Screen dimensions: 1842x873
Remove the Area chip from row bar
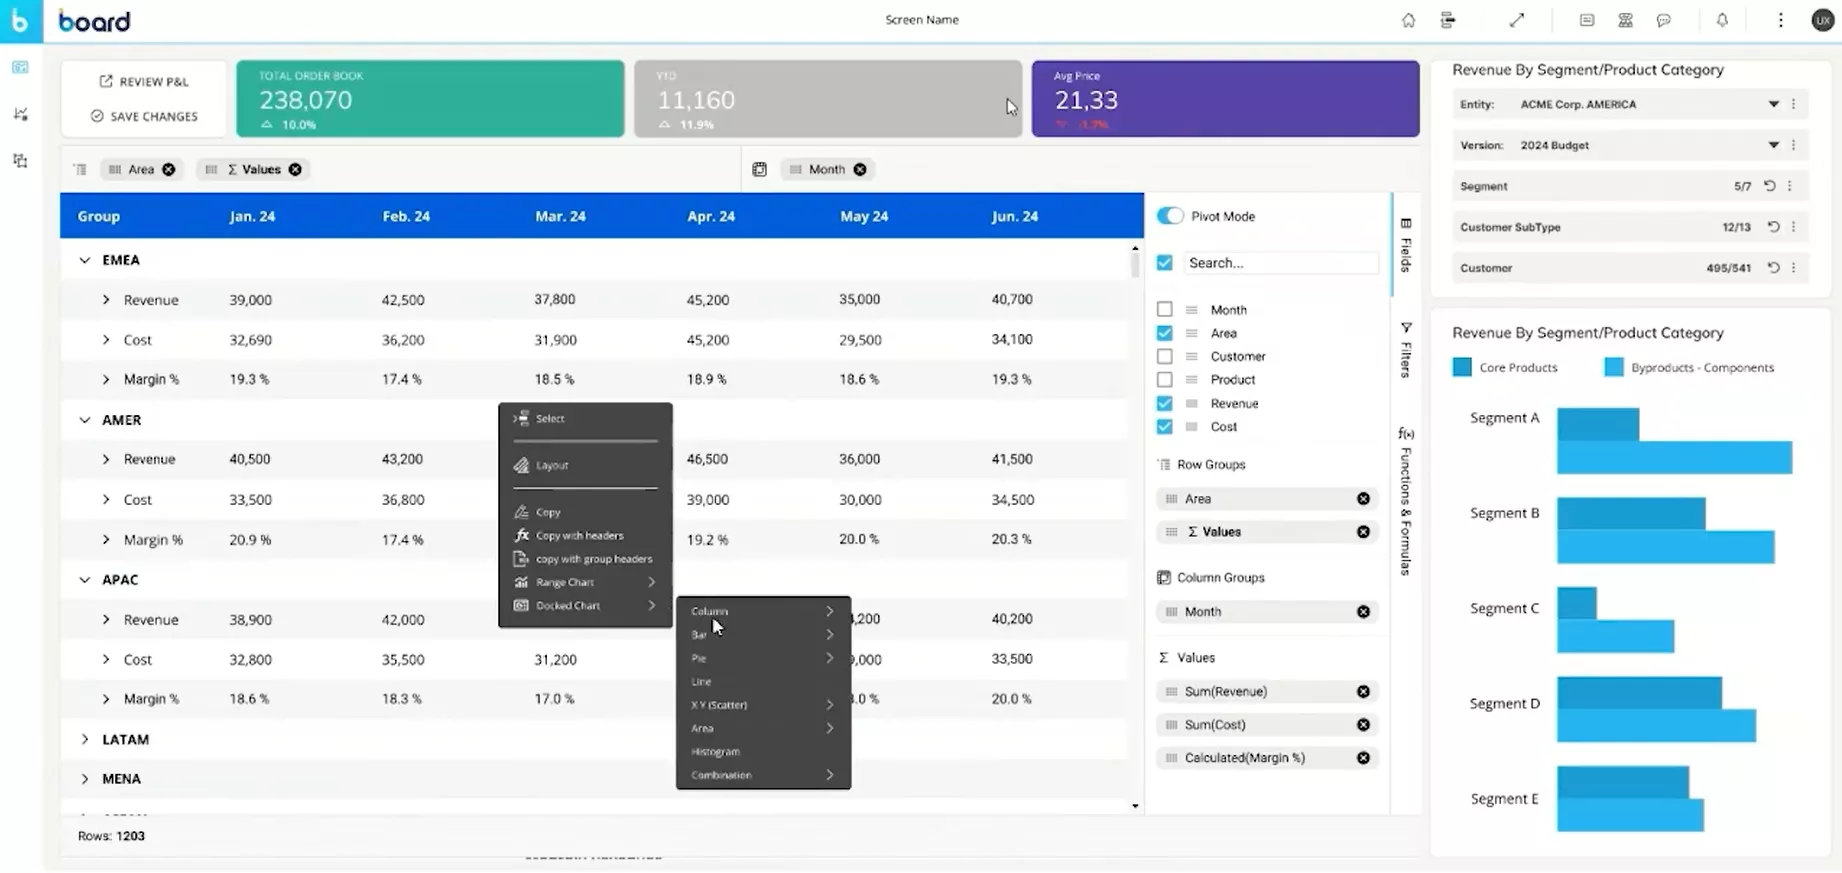coord(169,170)
